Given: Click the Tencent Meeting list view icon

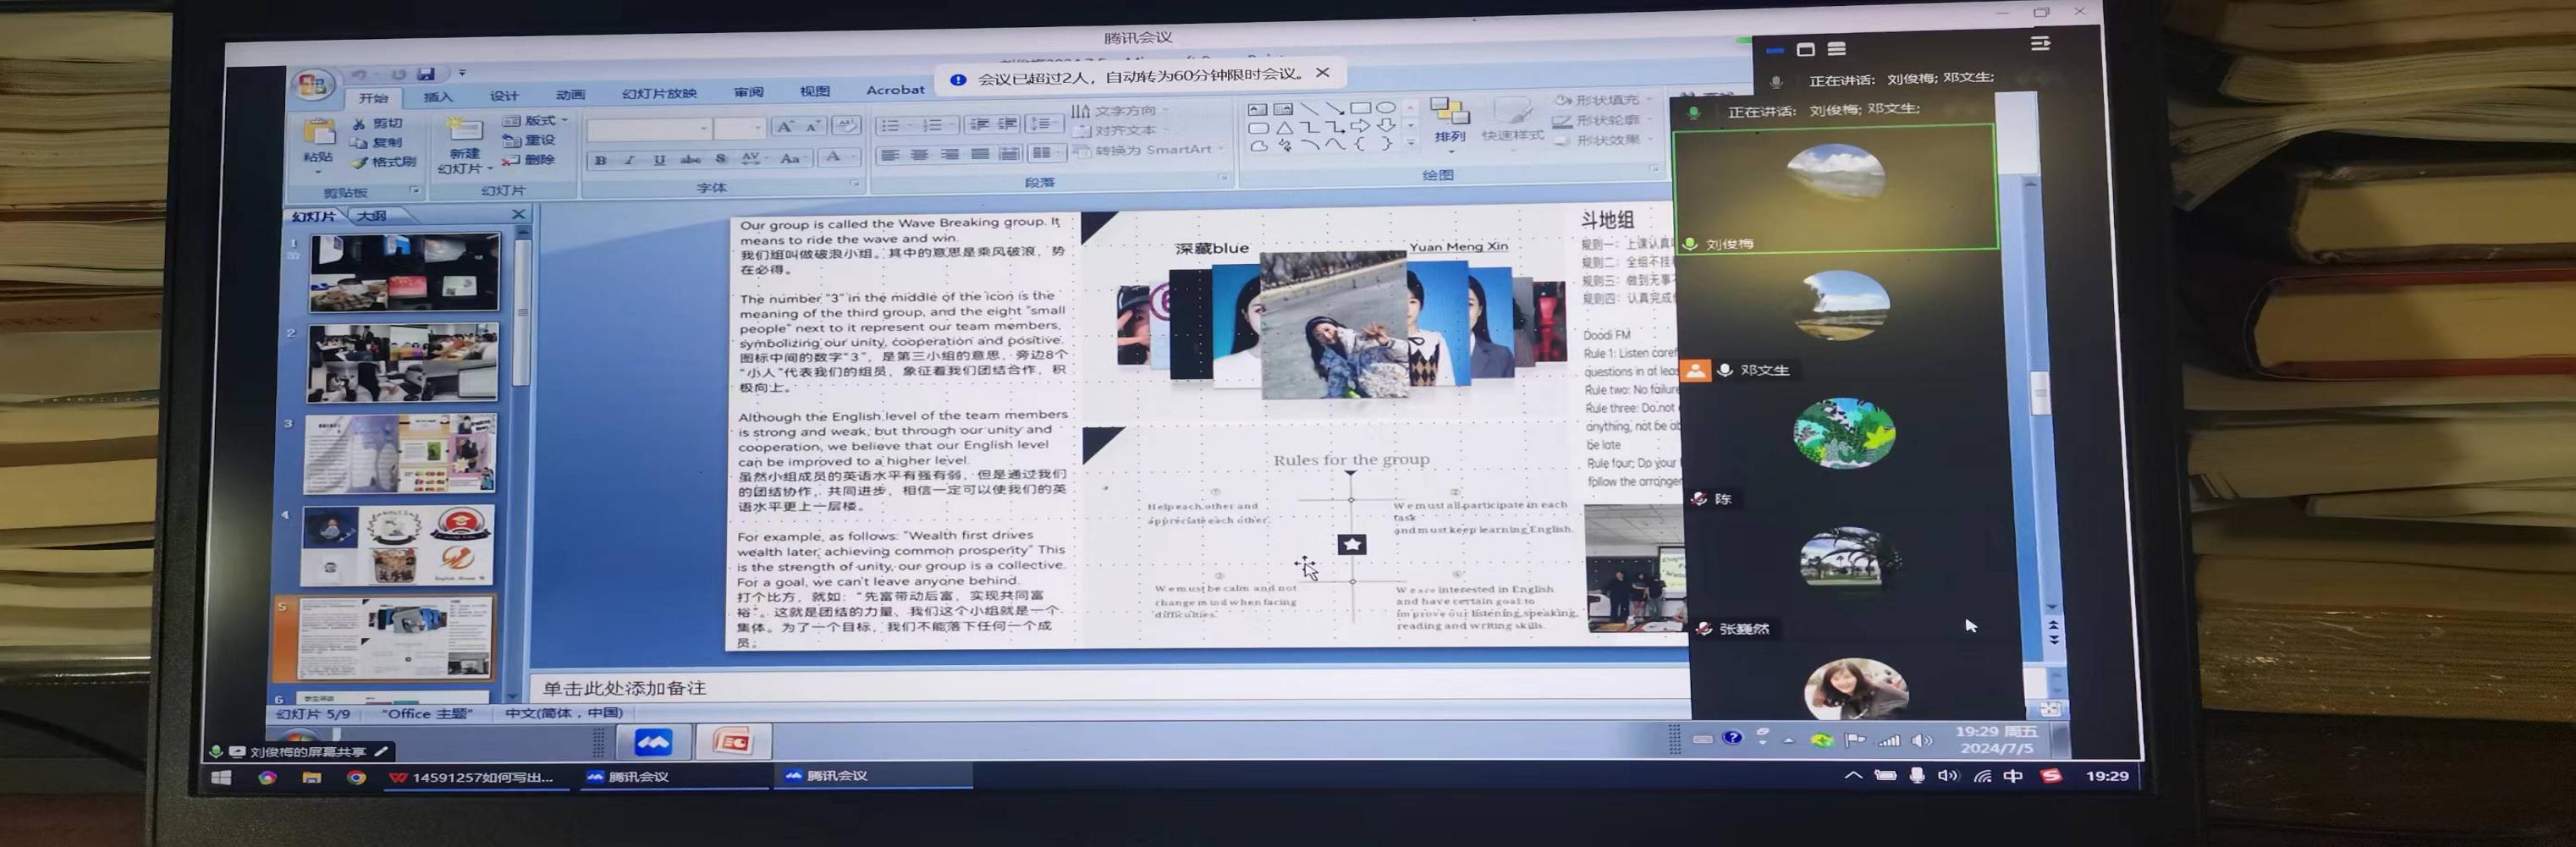Looking at the screenshot, I should pyautogui.click(x=1836, y=49).
